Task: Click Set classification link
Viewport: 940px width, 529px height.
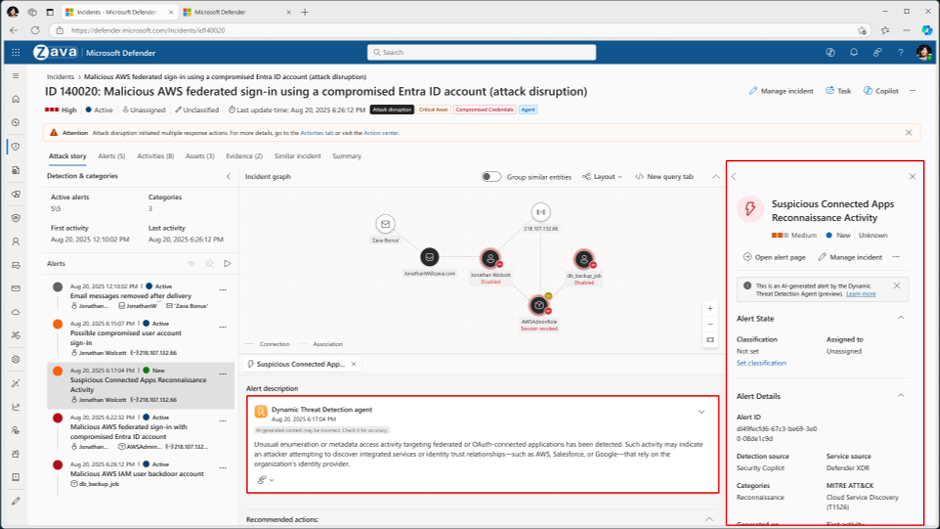Action: point(761,363)
